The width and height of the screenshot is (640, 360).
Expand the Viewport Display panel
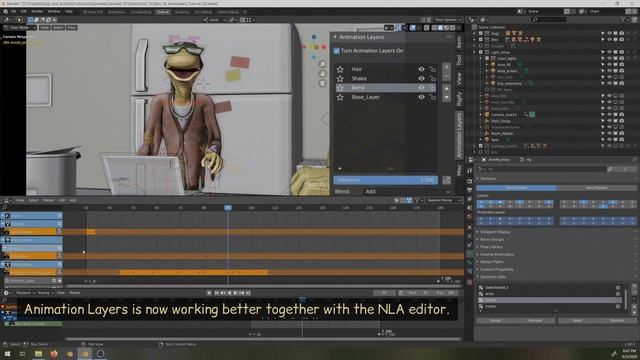496,232
